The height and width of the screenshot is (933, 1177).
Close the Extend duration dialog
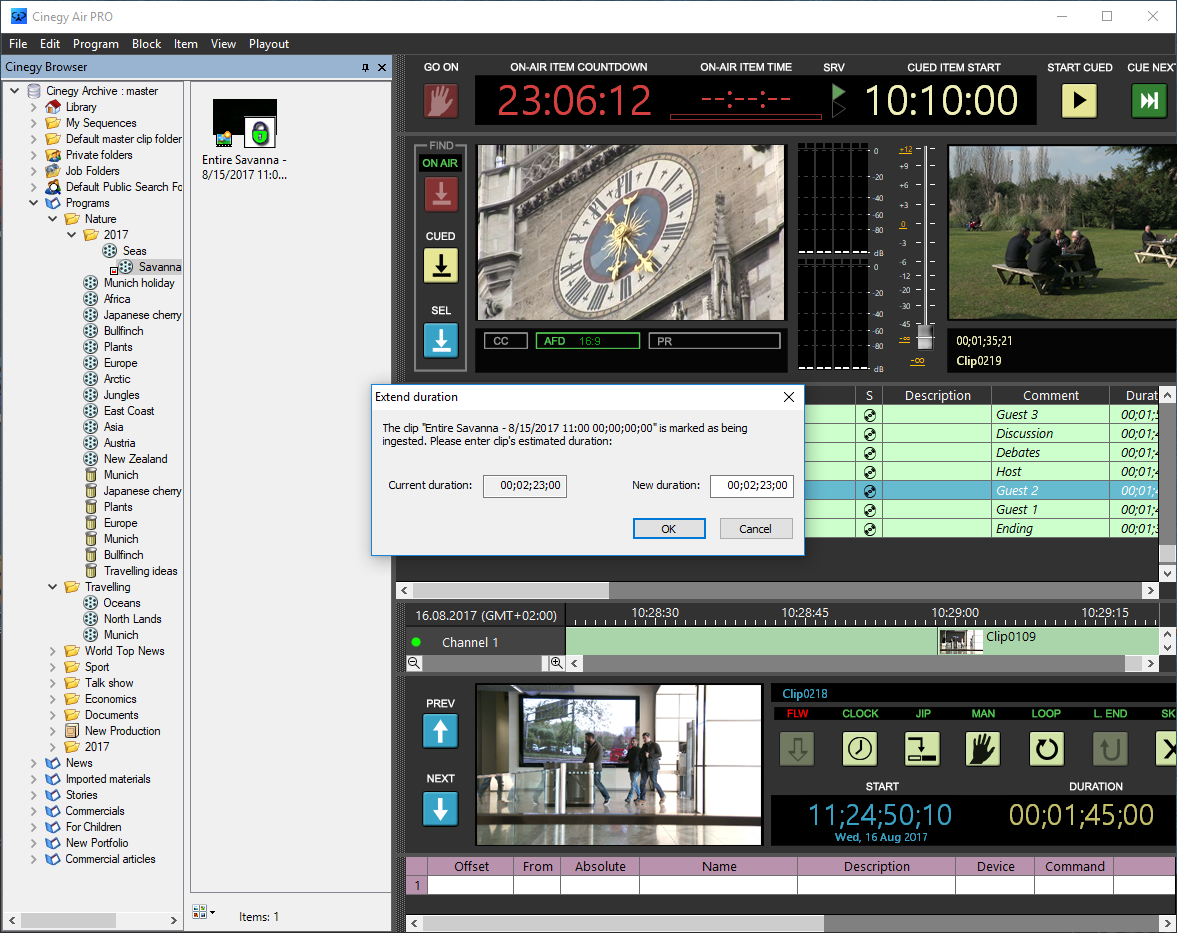point(788,397)
